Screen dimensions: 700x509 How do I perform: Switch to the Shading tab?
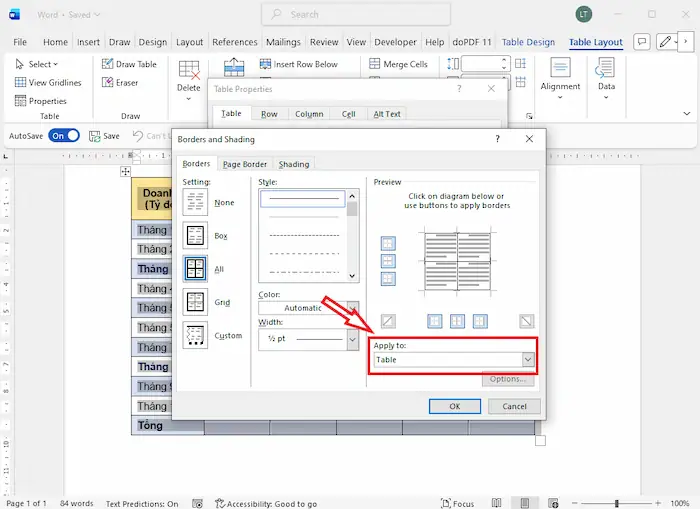pos(294,164)
